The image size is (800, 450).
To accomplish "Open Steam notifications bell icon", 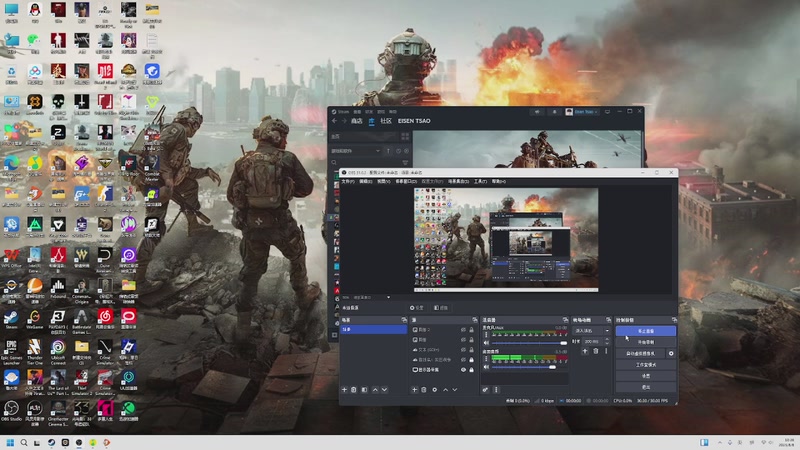I will point(555,112).
